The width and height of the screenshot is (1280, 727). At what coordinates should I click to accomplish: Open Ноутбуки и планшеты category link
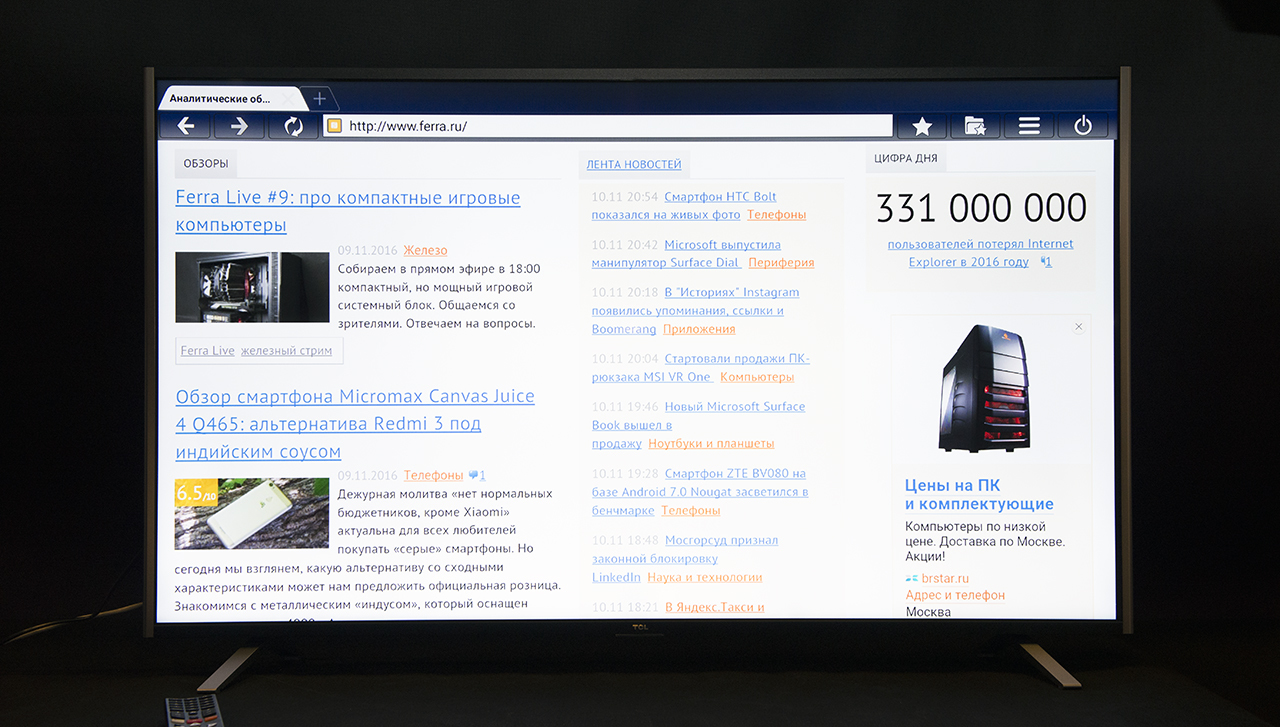click(x=711, y=444)
